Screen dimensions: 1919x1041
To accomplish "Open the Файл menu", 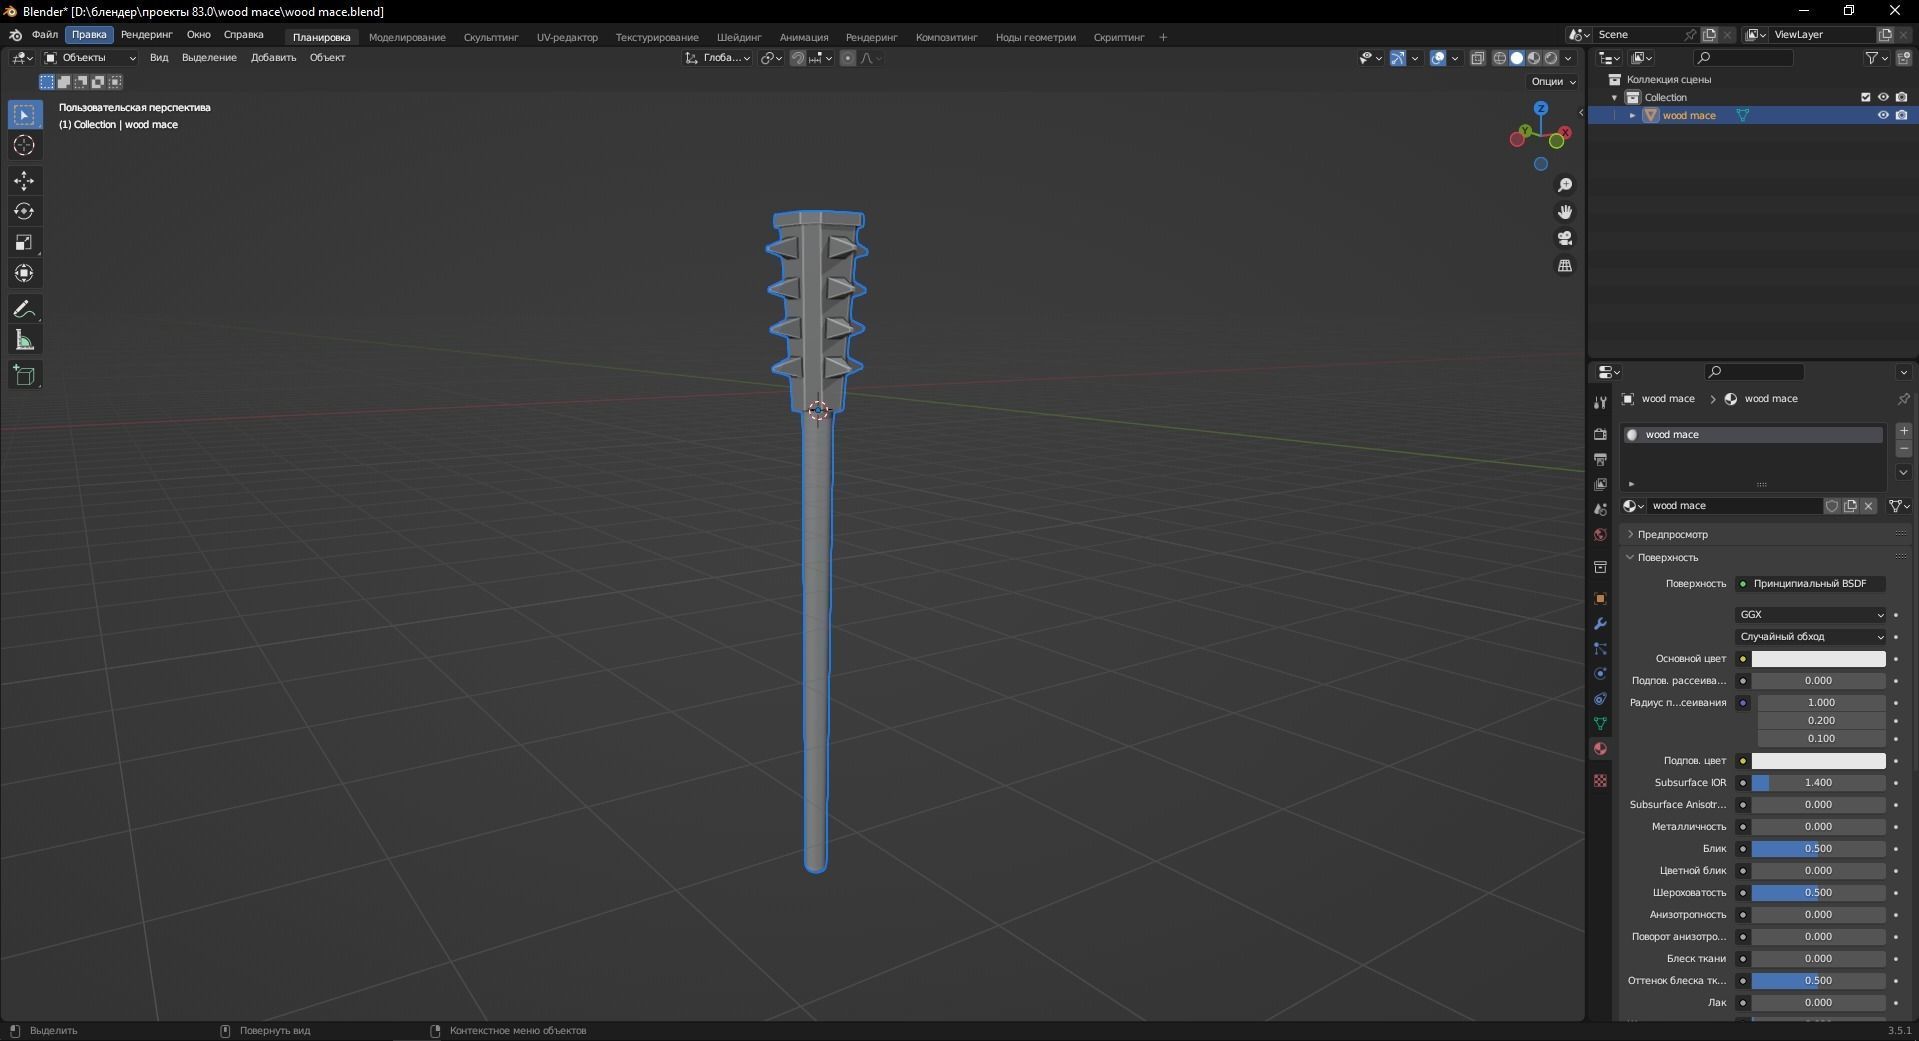I will click(45, 35).
